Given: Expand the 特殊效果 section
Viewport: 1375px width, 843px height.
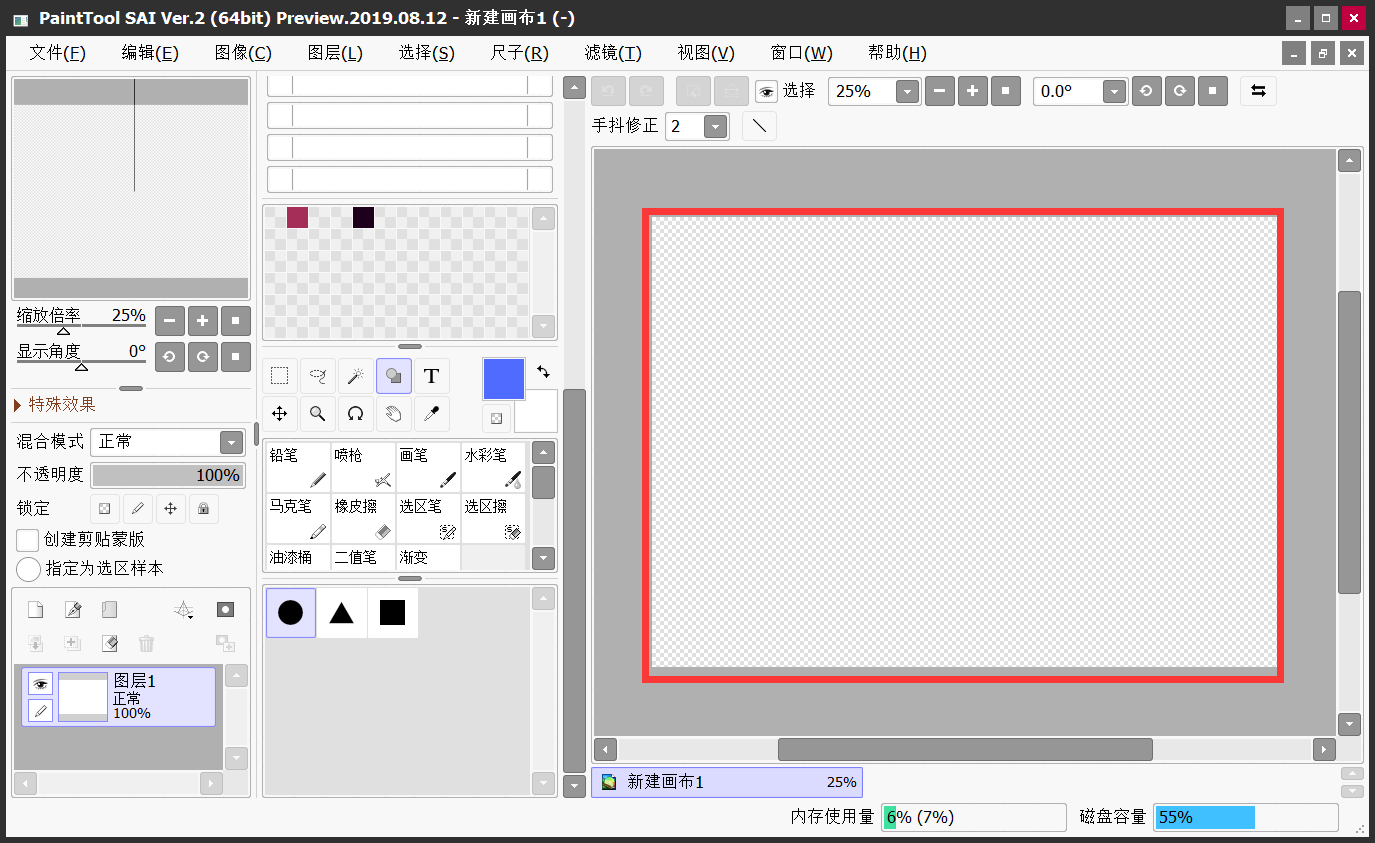Looking at the screenshot, I should tap(55, 405).
